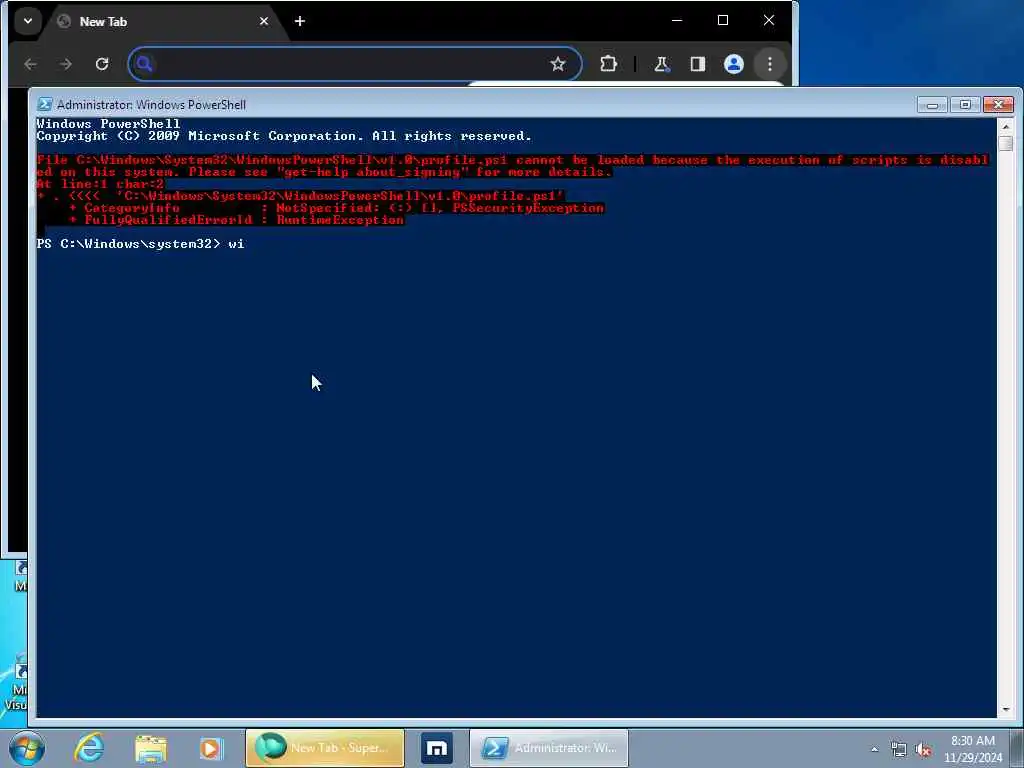Show hidden system tray icons

click(x=874, y=749)
